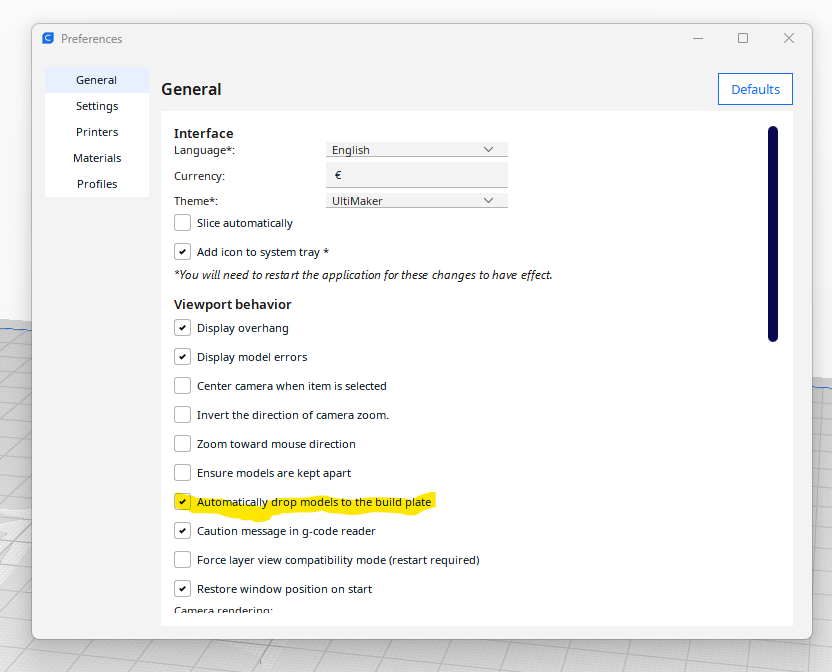Viewport: 832px width, 672px height.
Task: Turn on Zoom toward mouse direction
Action: pyautogui.click(x=183, y=443)
